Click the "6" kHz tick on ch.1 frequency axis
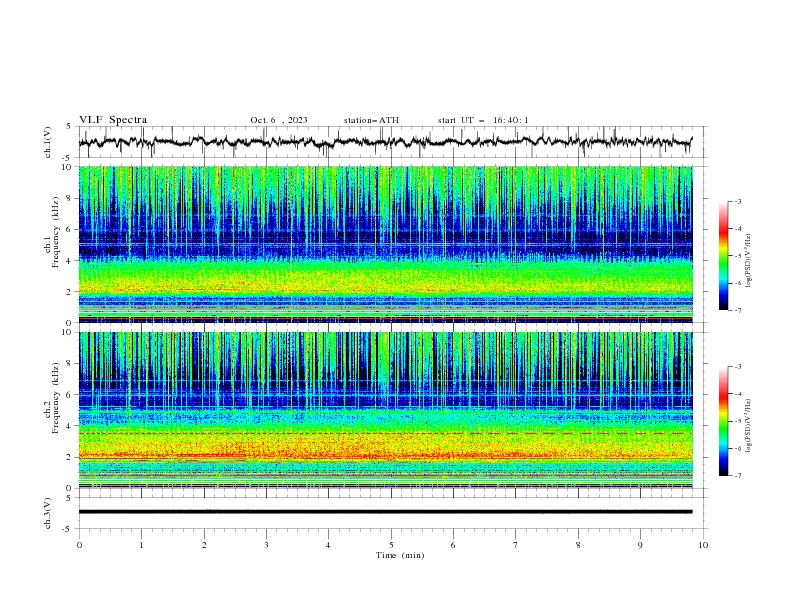This screenshot has width=792, height=612. [x=70, y=229]
